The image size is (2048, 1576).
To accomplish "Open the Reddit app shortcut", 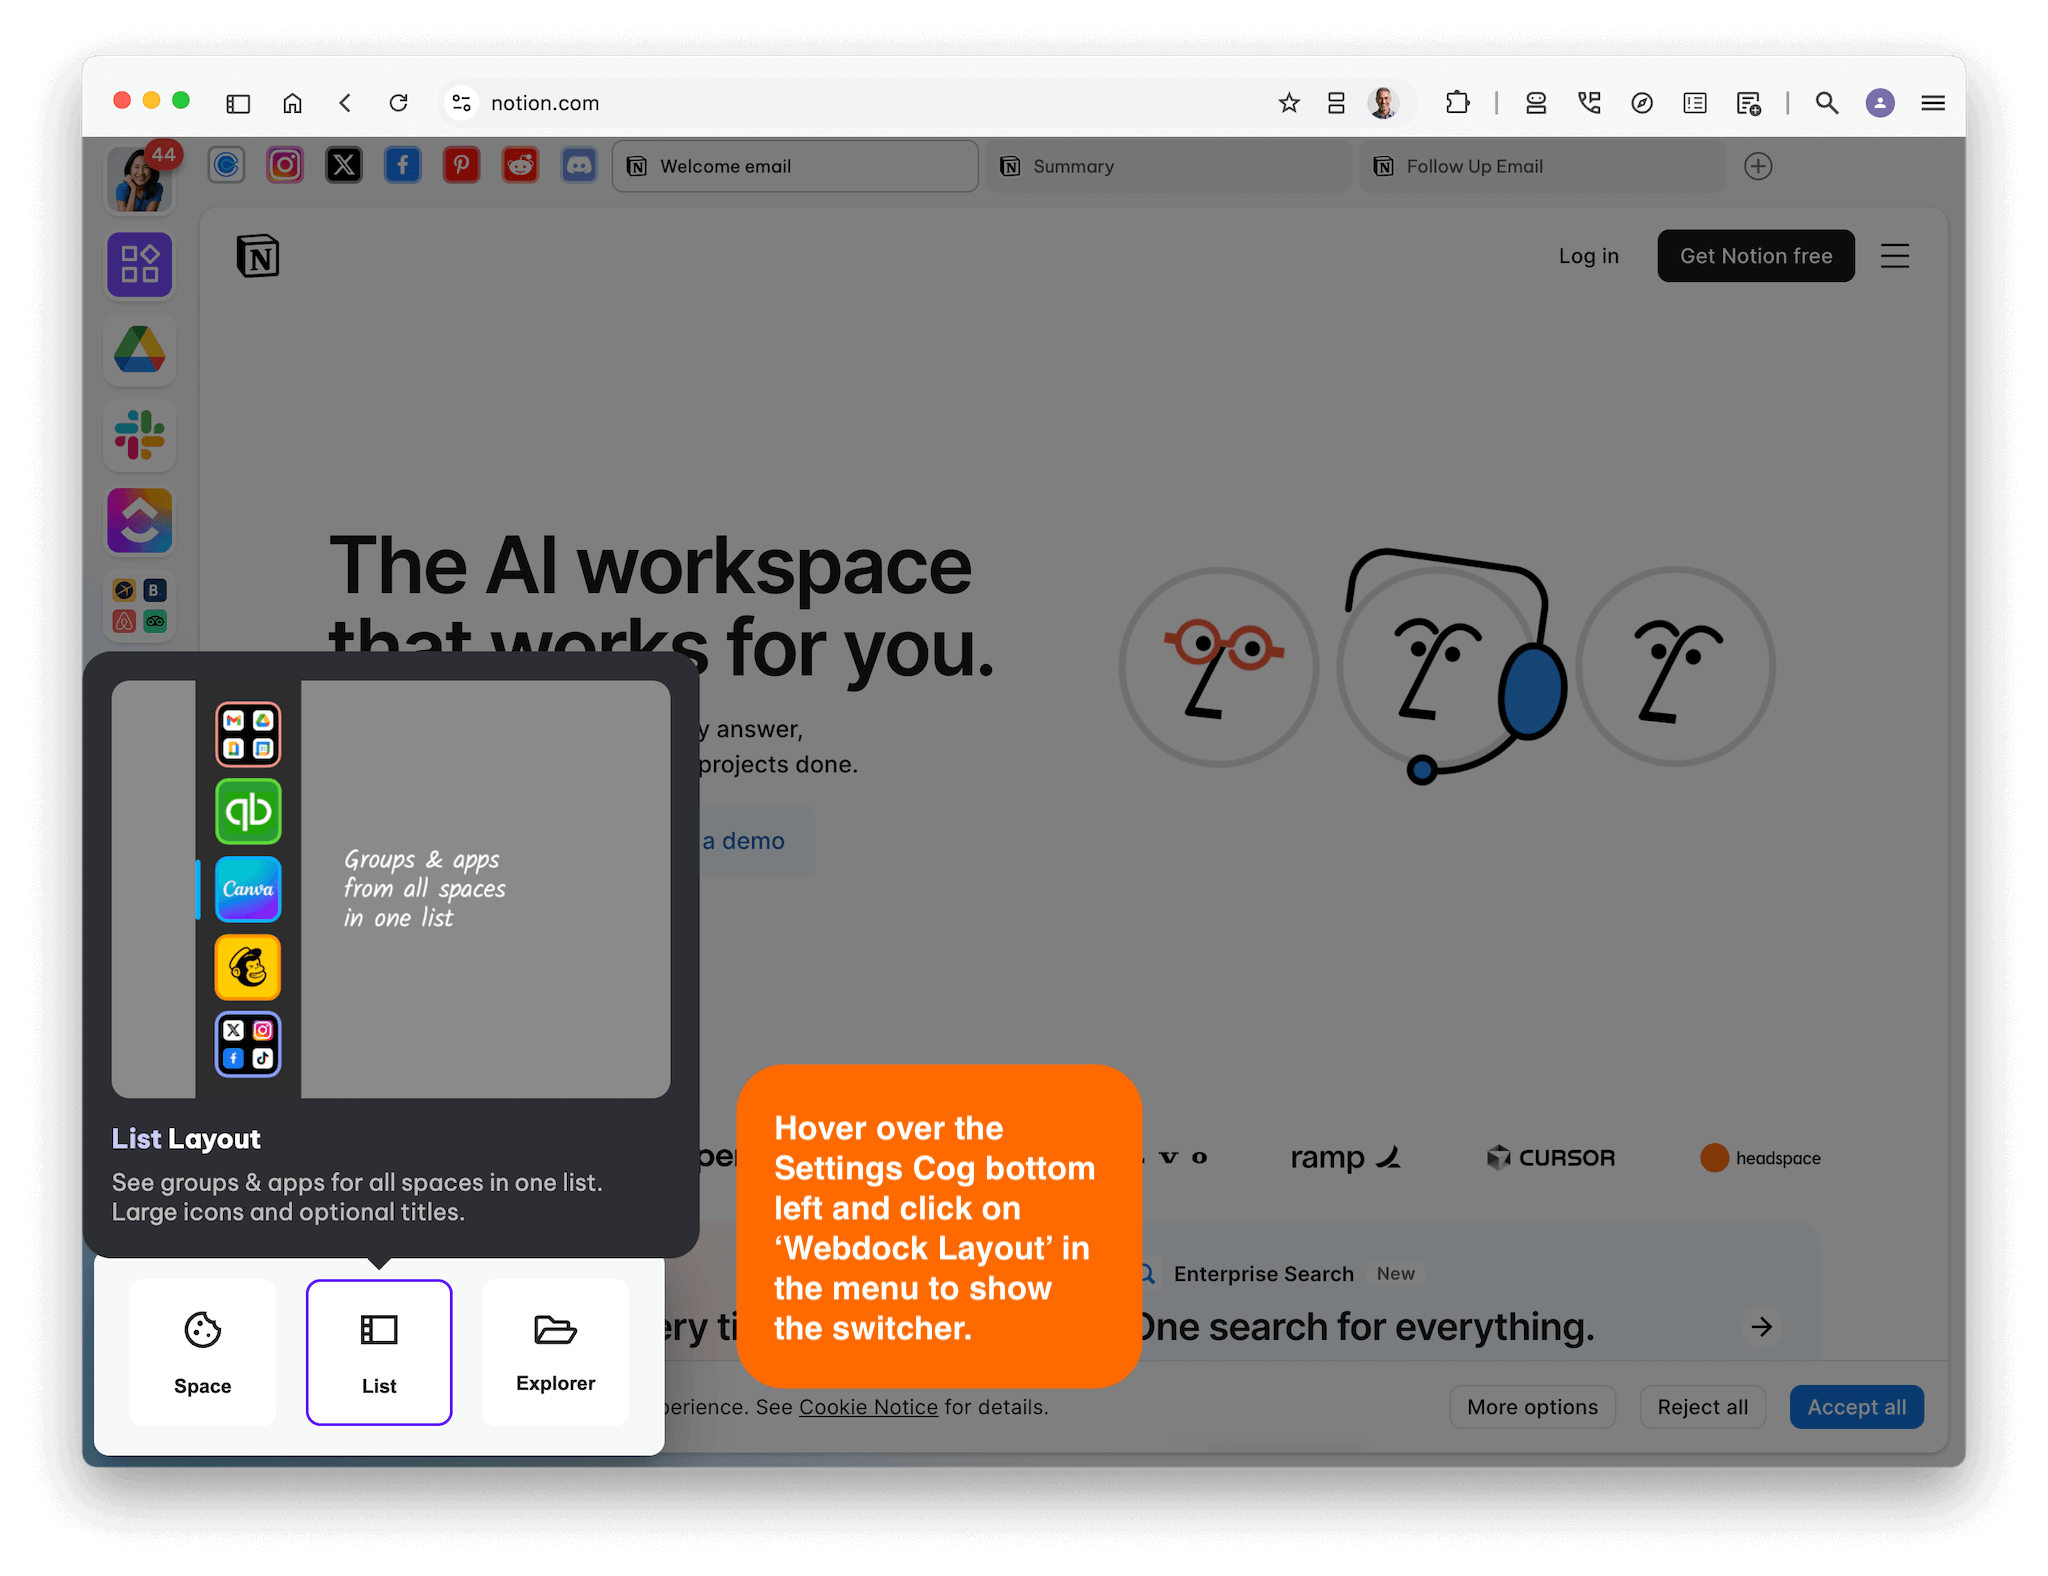I will (520, 165).
